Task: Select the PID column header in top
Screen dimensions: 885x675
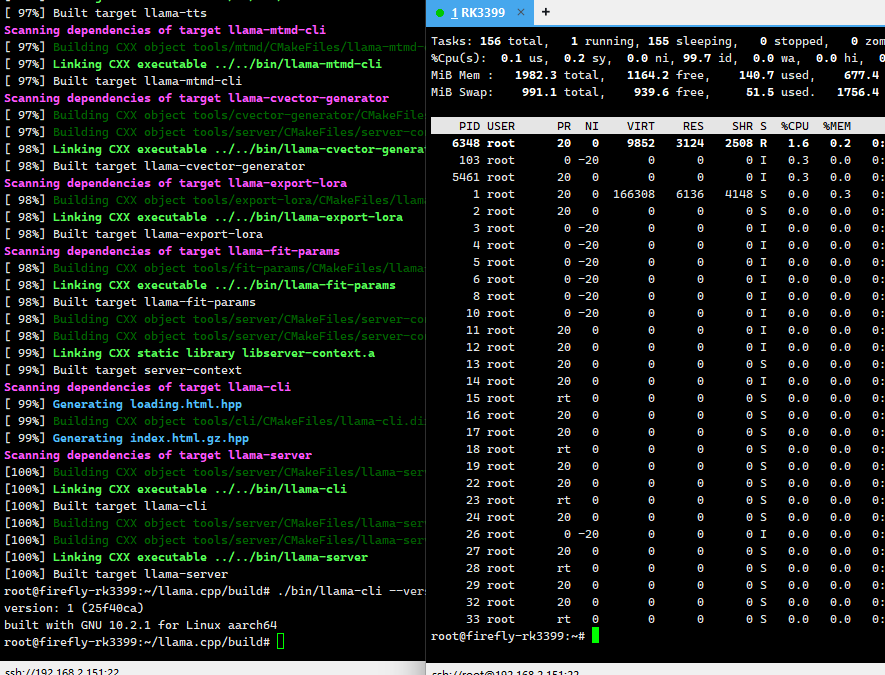Action: [470, 126]
